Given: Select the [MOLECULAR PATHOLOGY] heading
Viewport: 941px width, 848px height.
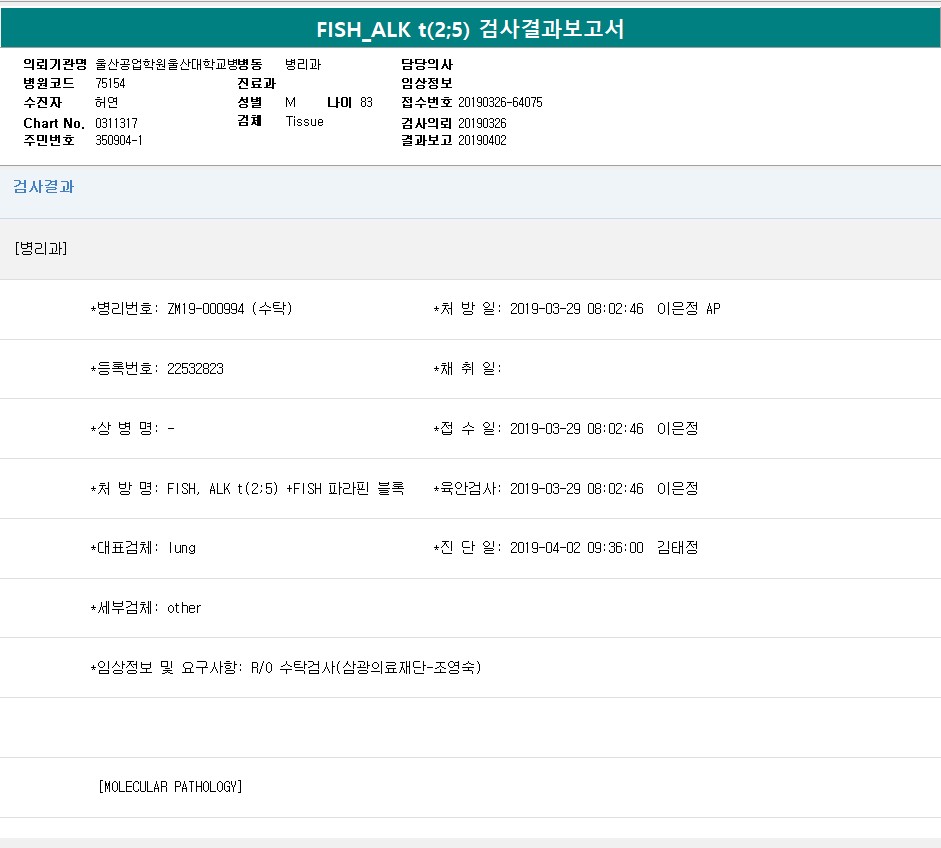Looking at the screenshot, I should [x=170, y=787].
